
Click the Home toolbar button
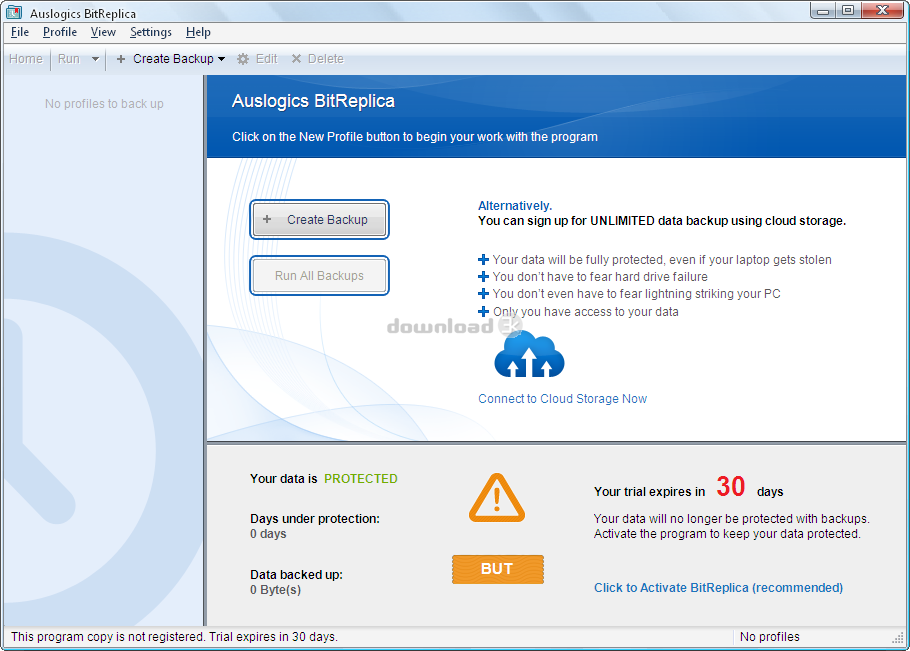26,59
